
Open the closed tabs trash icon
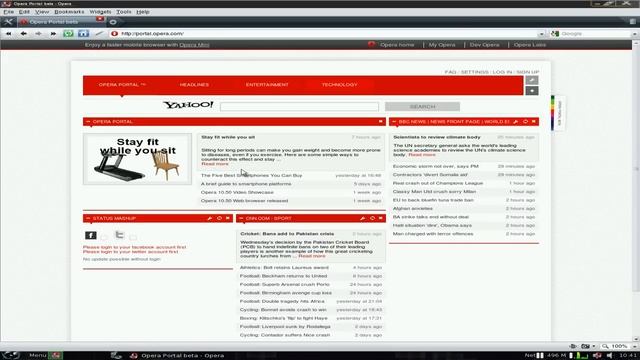point(632,22)
